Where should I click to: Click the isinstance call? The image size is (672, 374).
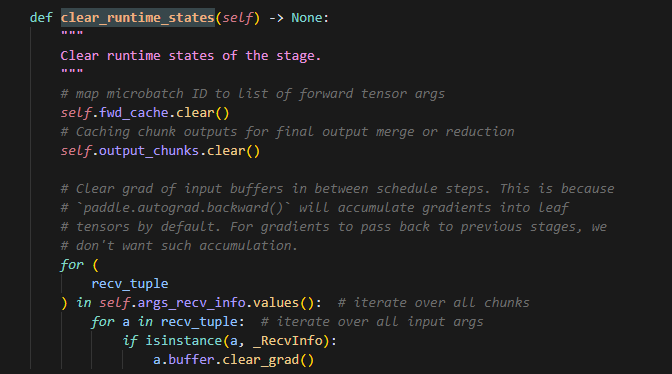click(x=183, y=341)
